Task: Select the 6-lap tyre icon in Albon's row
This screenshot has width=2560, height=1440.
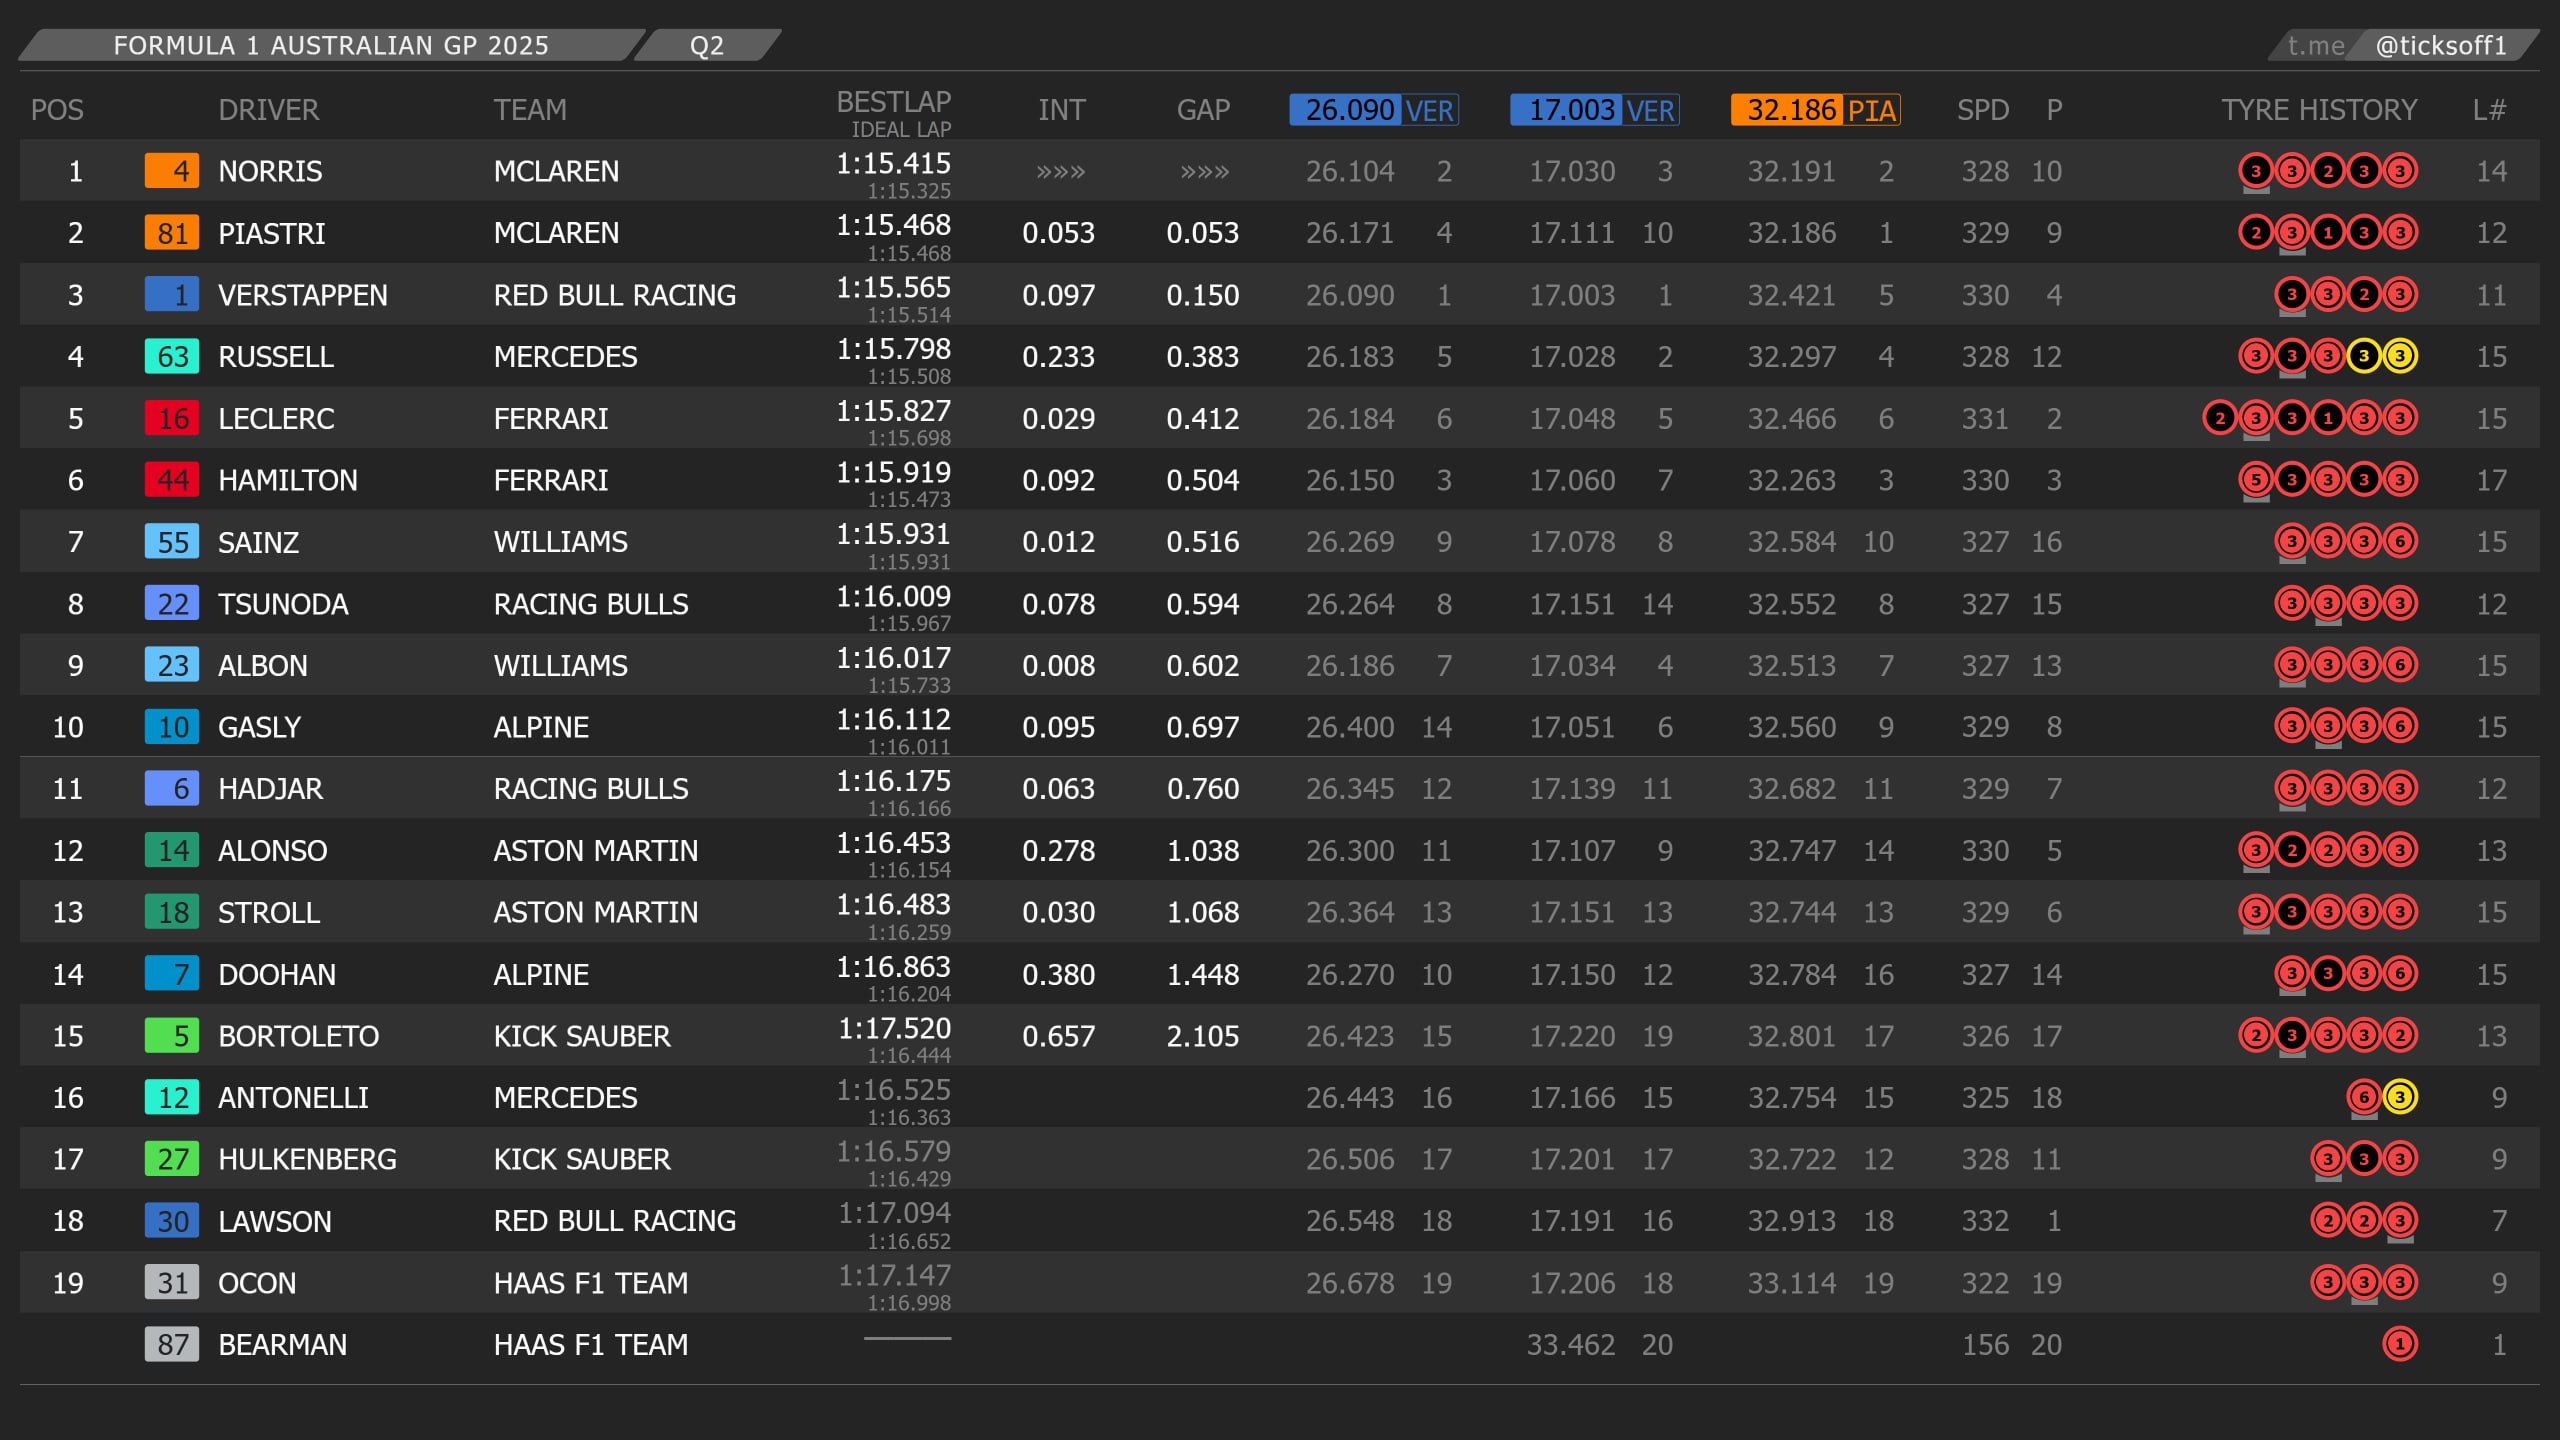Action: tap(2399, 664)
